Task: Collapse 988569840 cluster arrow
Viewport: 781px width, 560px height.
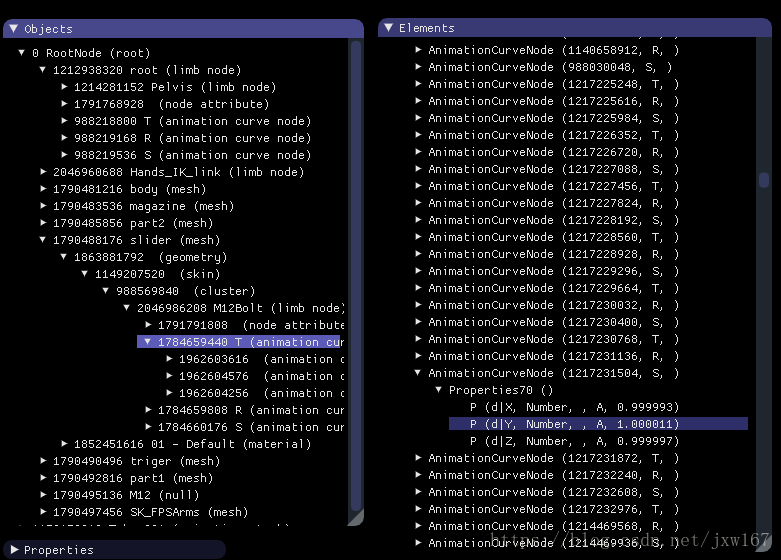Action: pyautogui.click(x=106, y=290)
